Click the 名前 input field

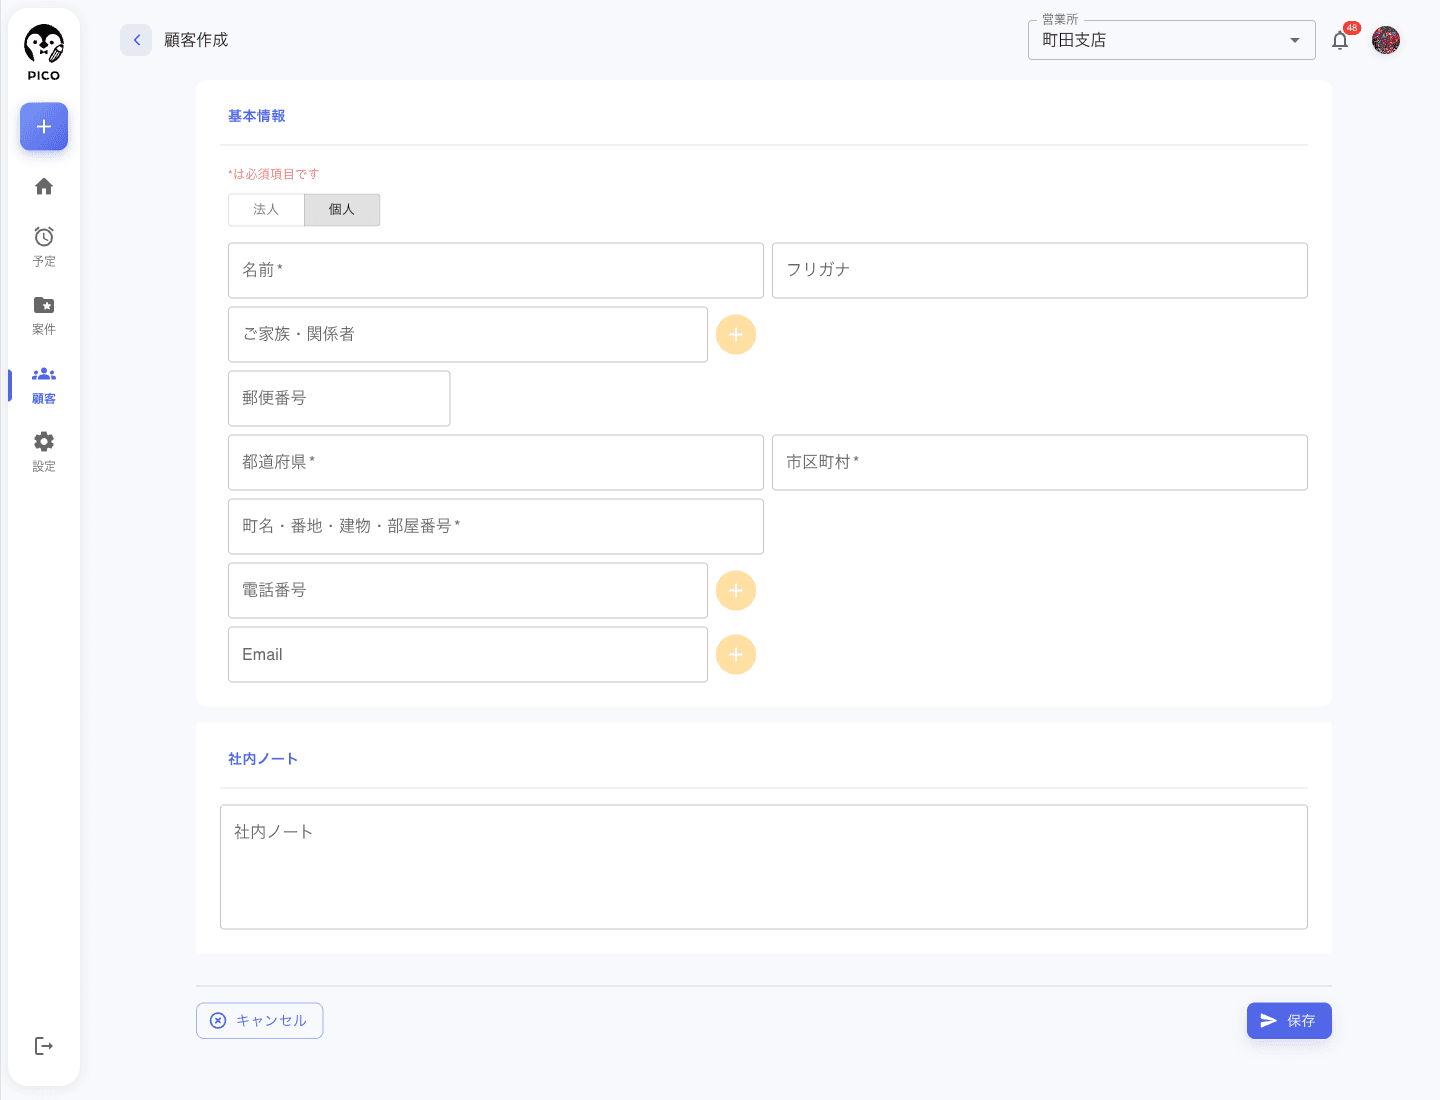tap(496, 270)
